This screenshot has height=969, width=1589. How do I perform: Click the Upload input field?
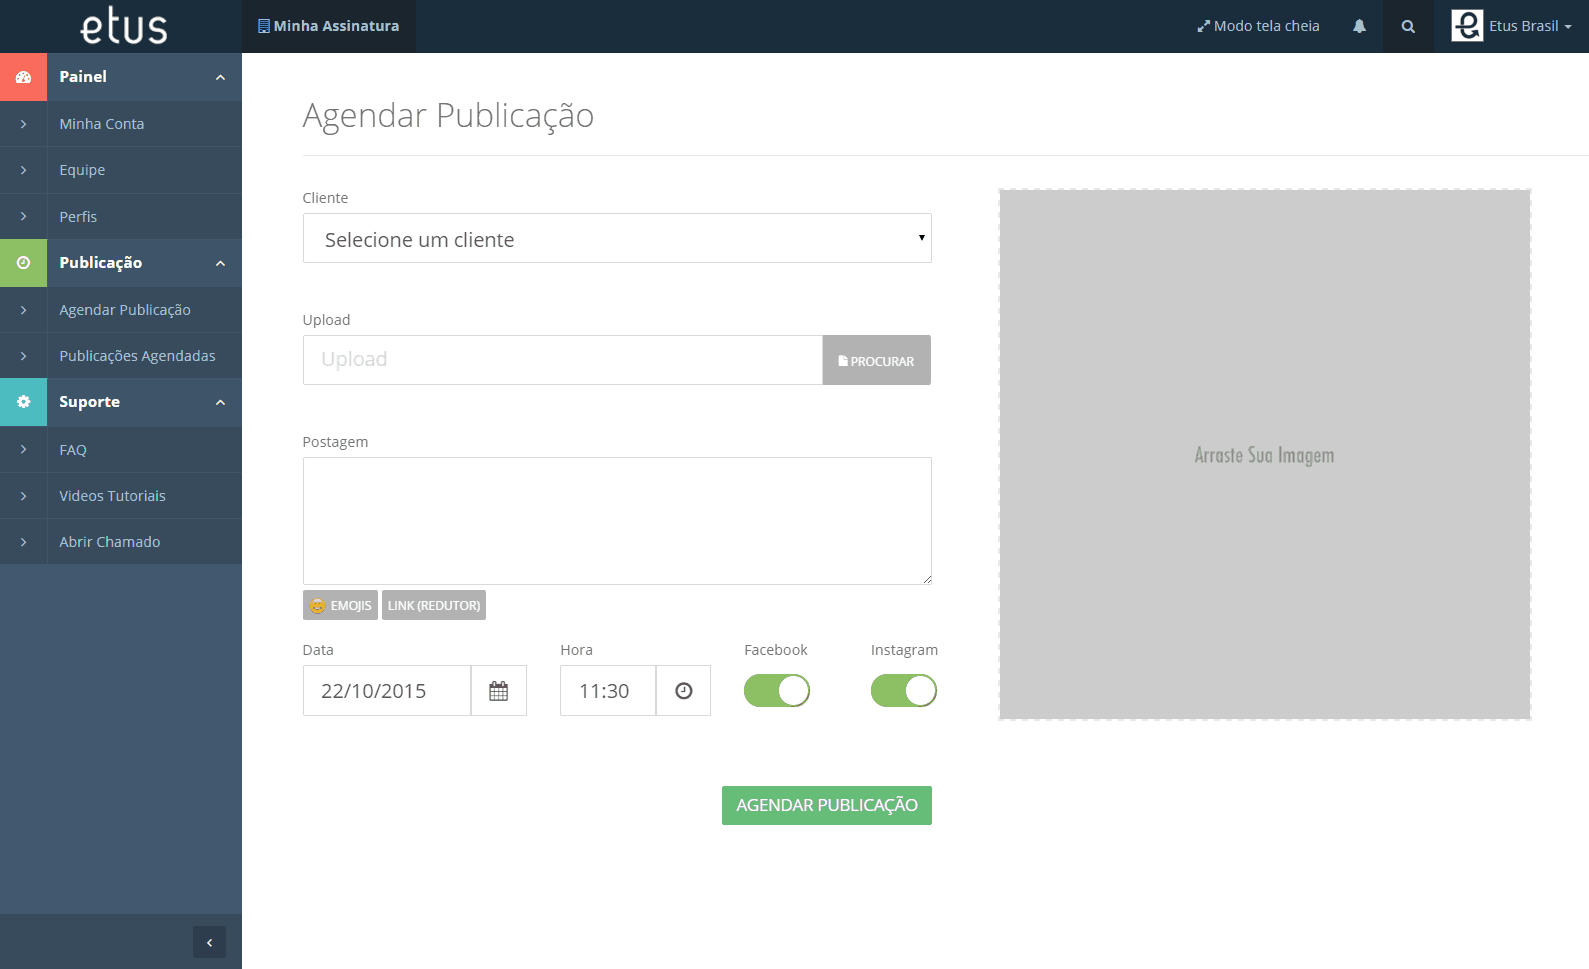click(x=563, y=360)
